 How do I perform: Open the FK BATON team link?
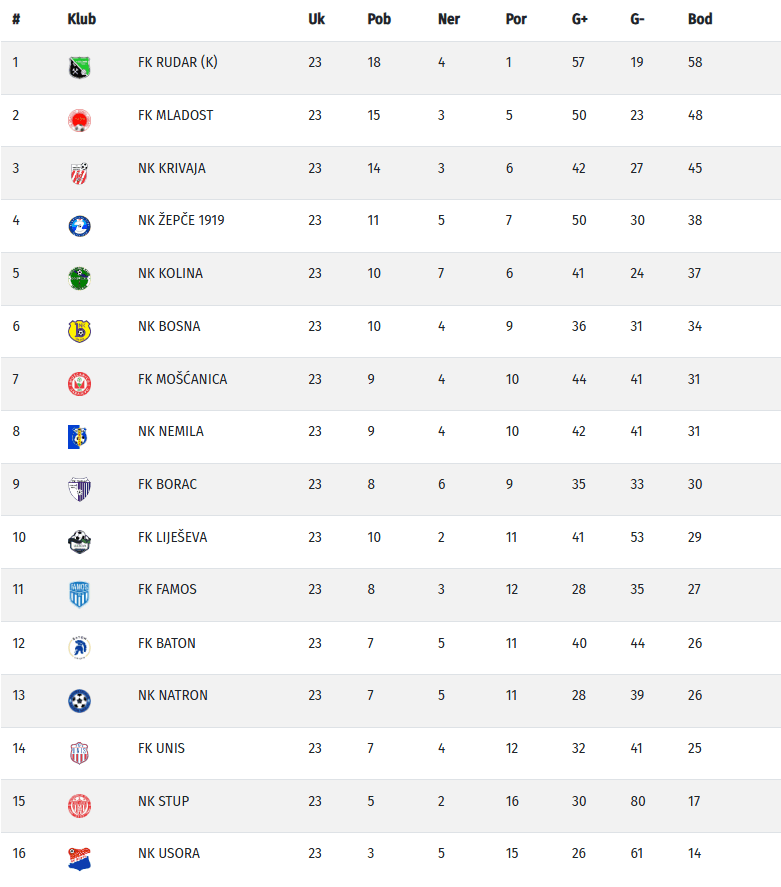(x=167, y=643)
